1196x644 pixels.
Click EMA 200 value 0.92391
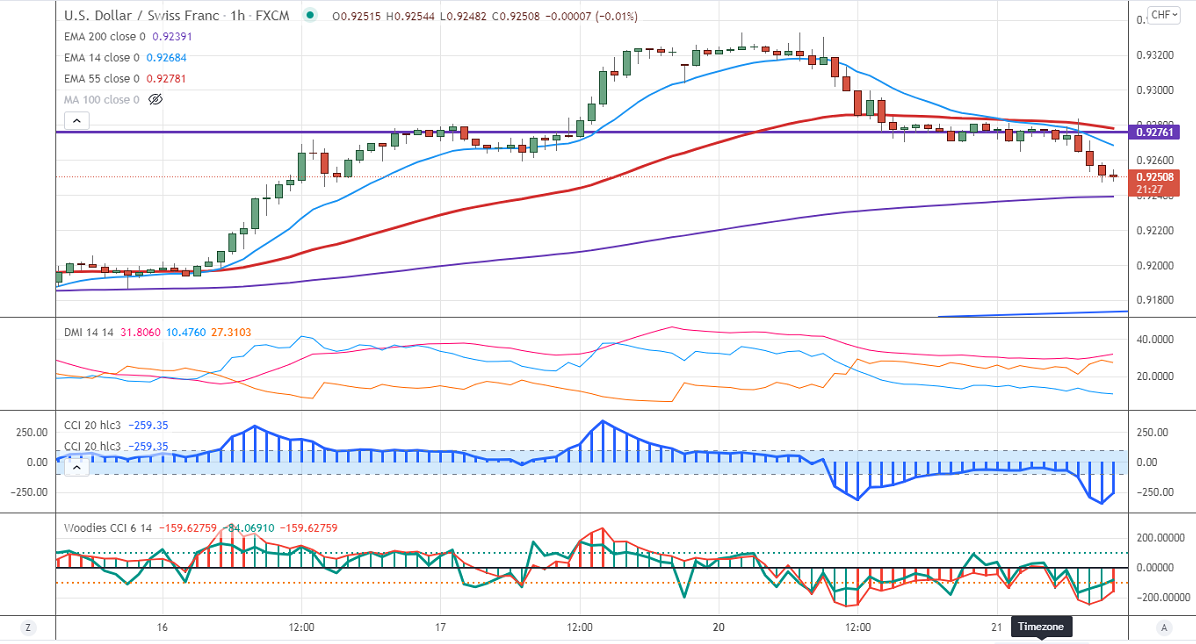click(172, 37)
